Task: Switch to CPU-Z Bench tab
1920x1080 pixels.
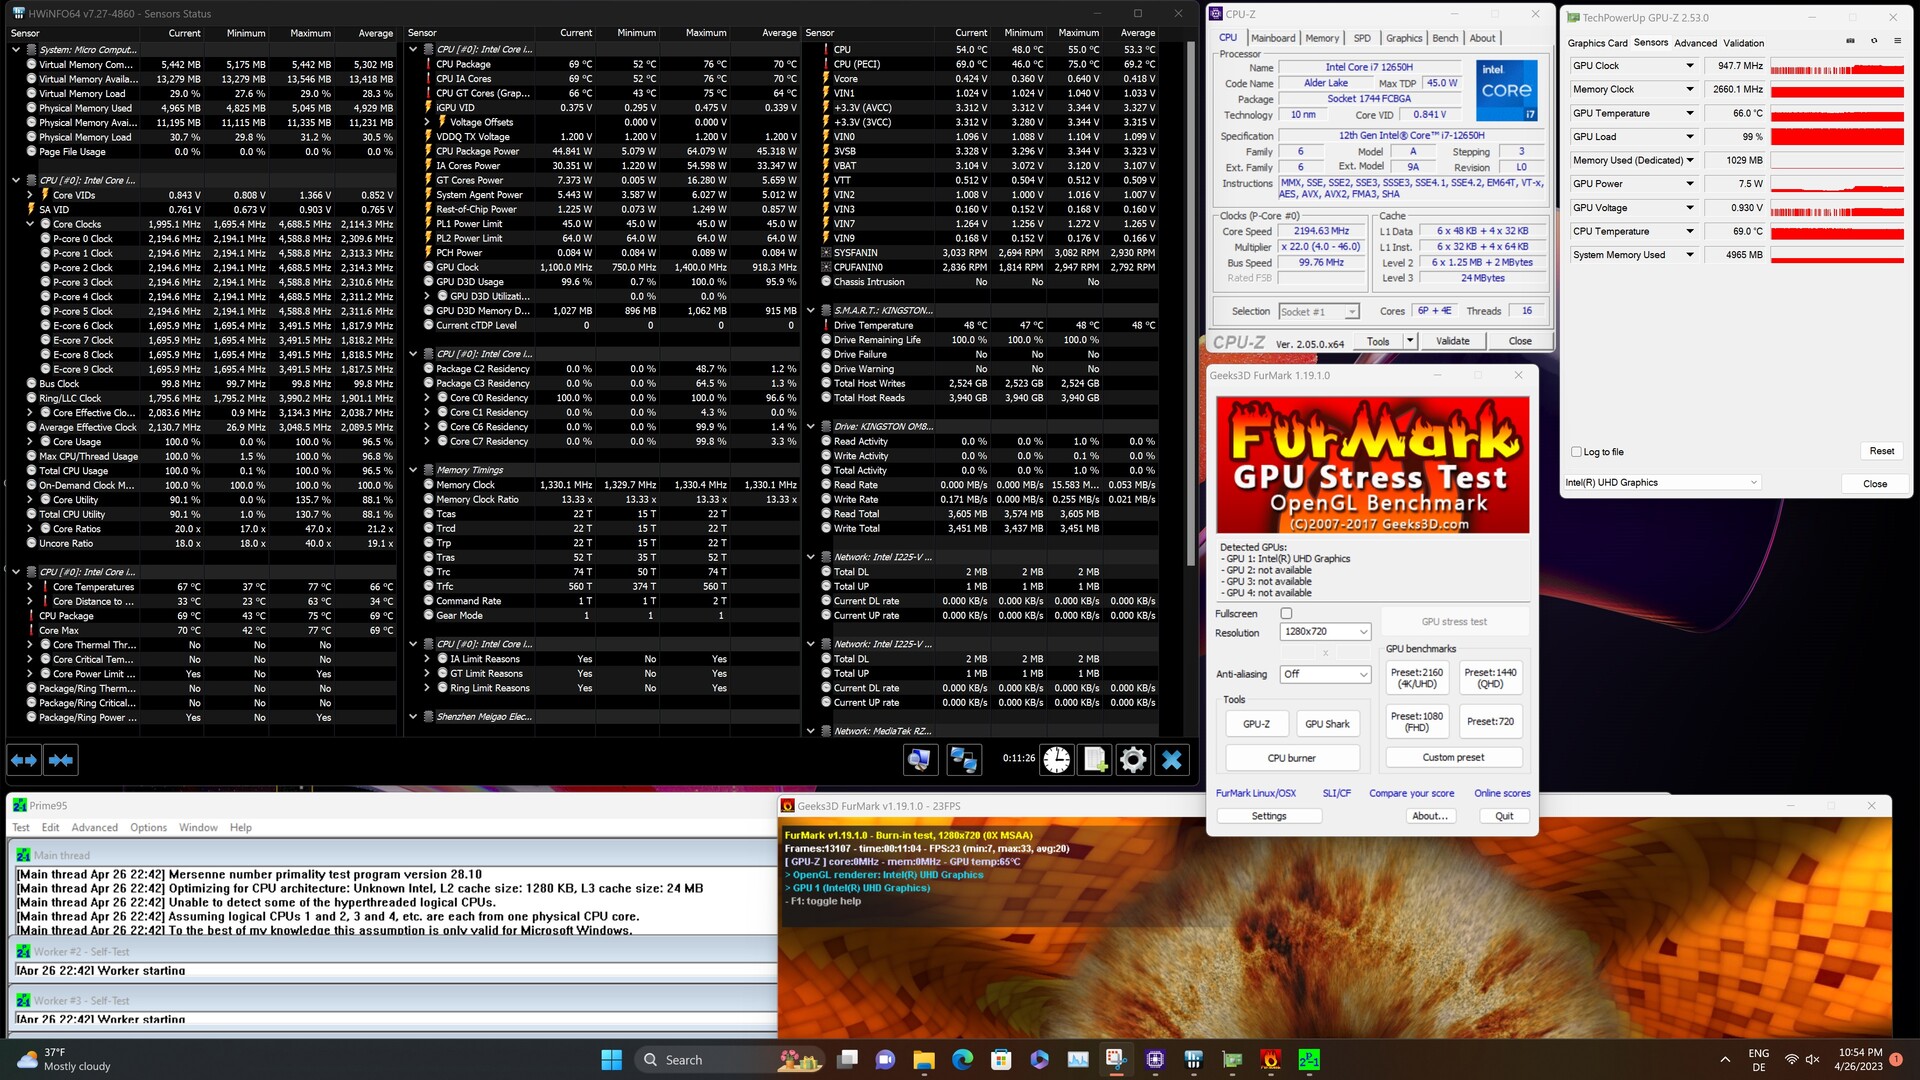Action: (x=1445, y=38)
